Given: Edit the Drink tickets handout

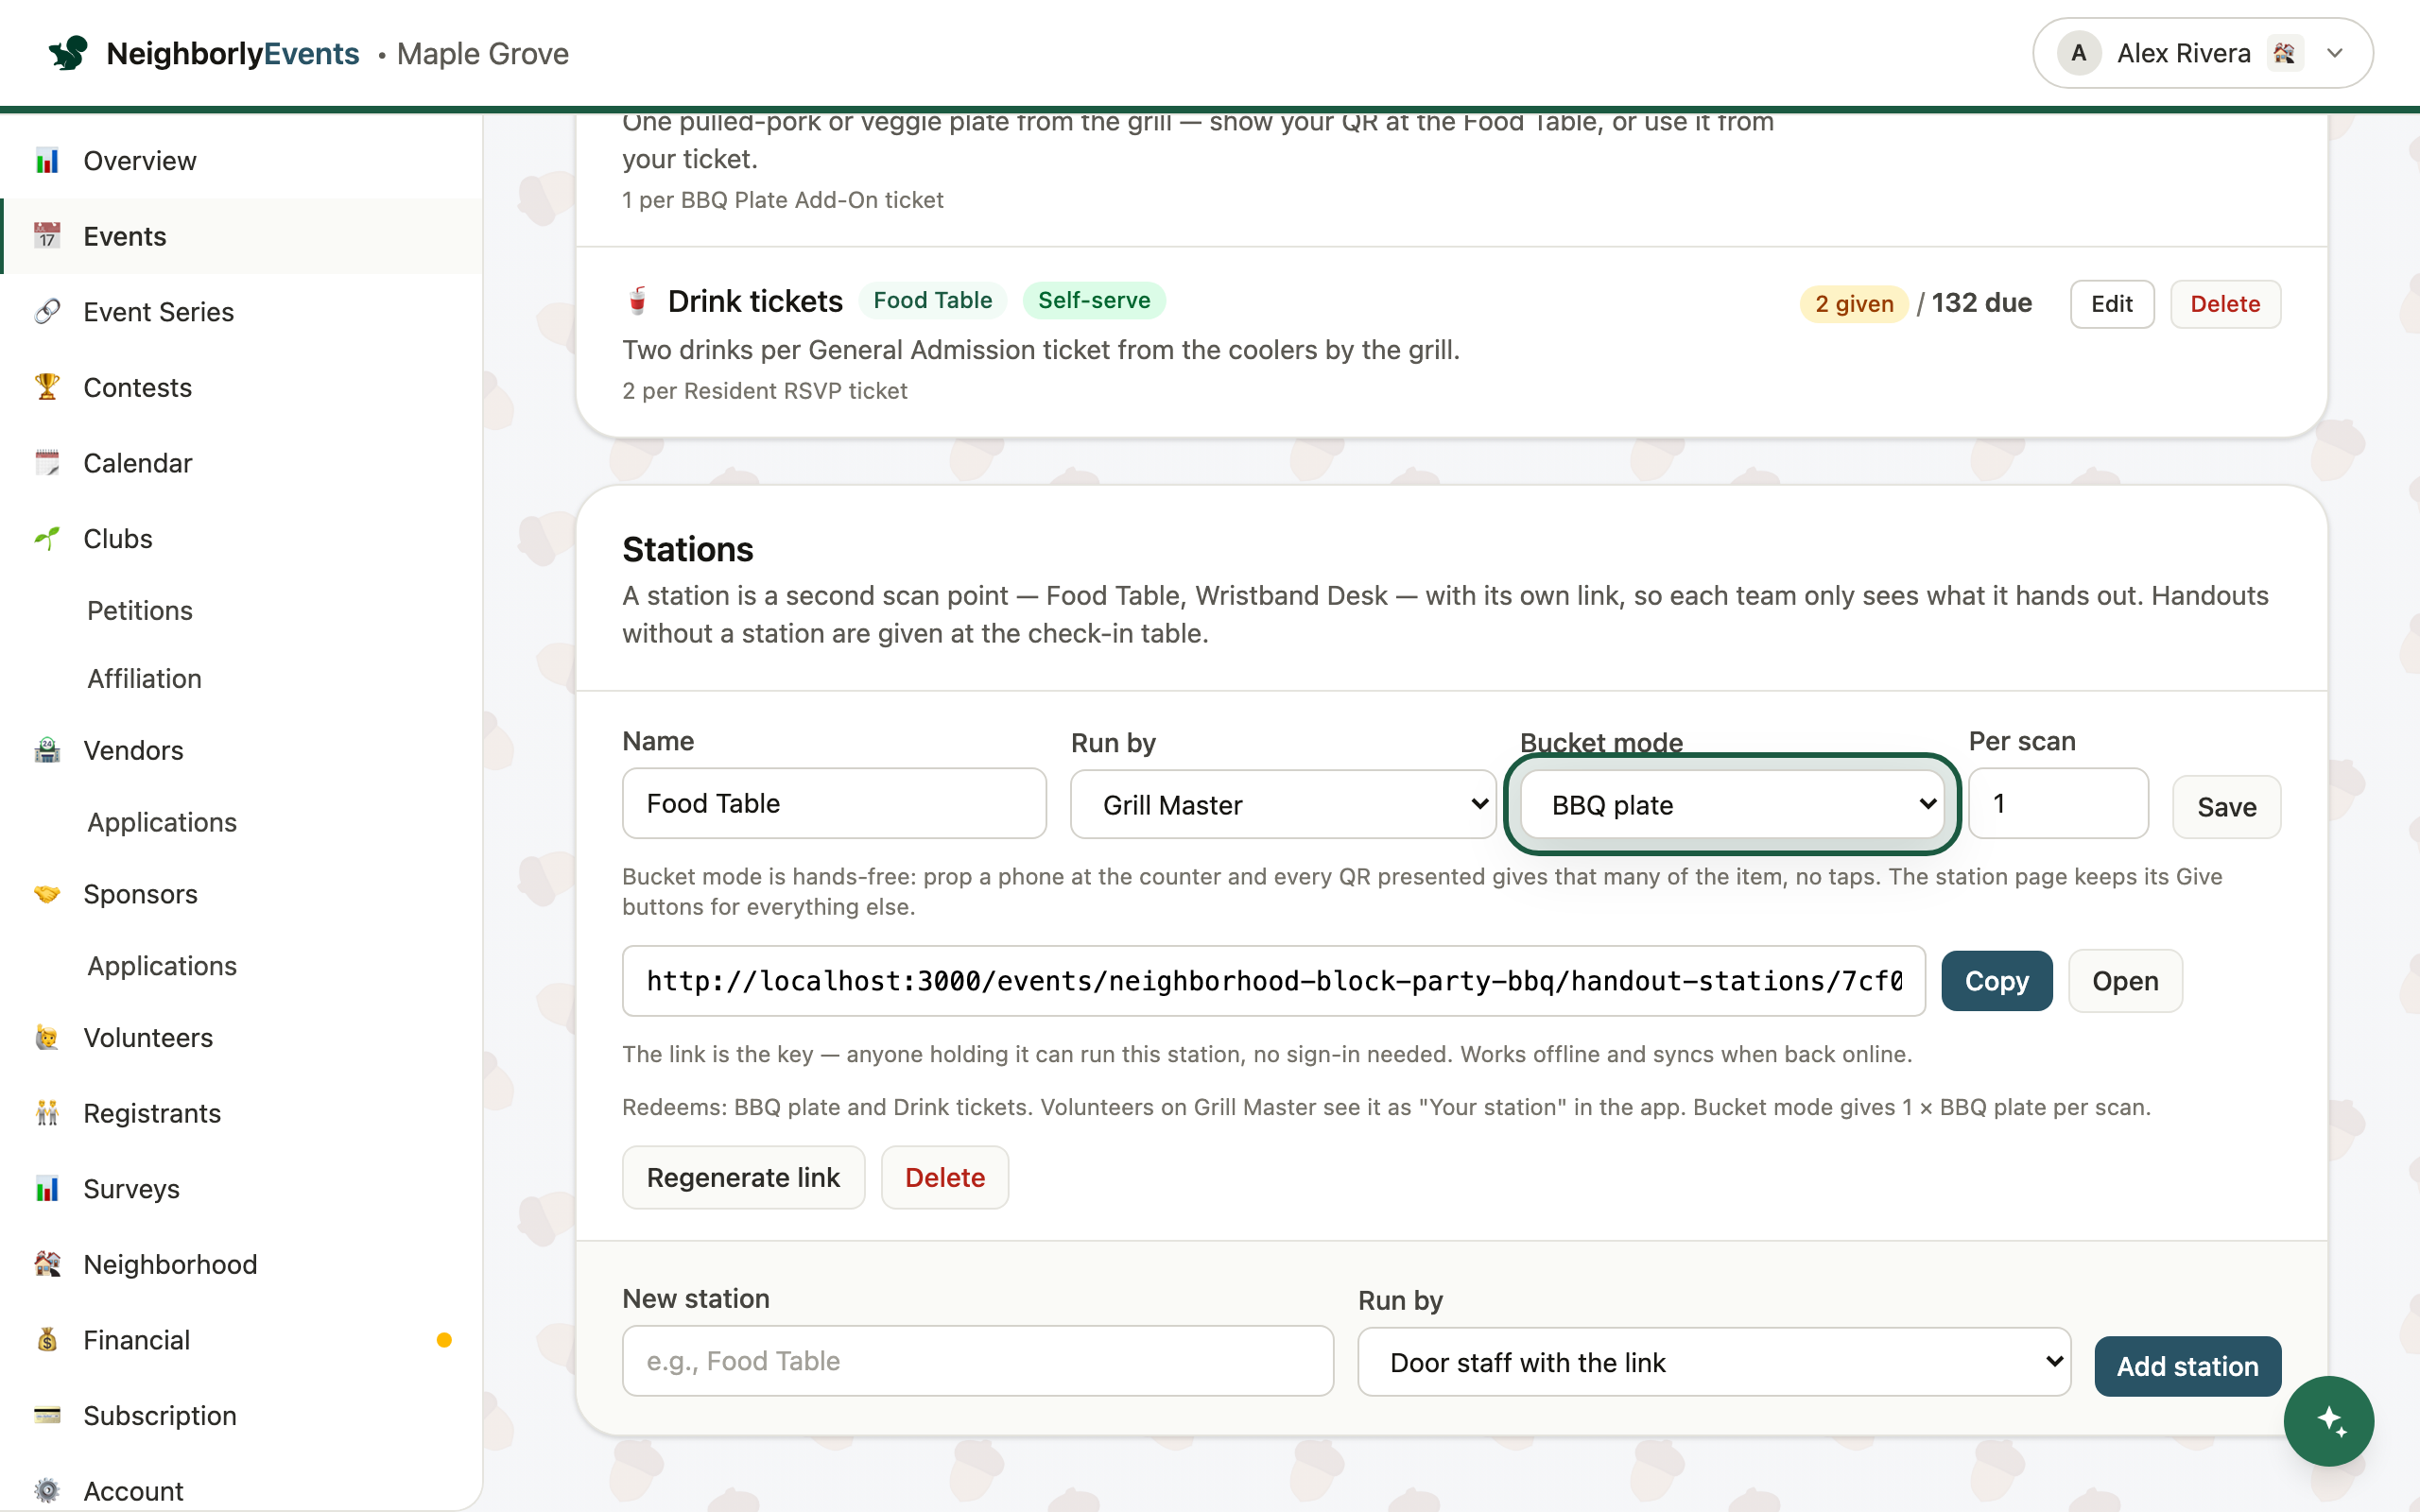Looking at the screenshot, I should [x=2112, y=304].
